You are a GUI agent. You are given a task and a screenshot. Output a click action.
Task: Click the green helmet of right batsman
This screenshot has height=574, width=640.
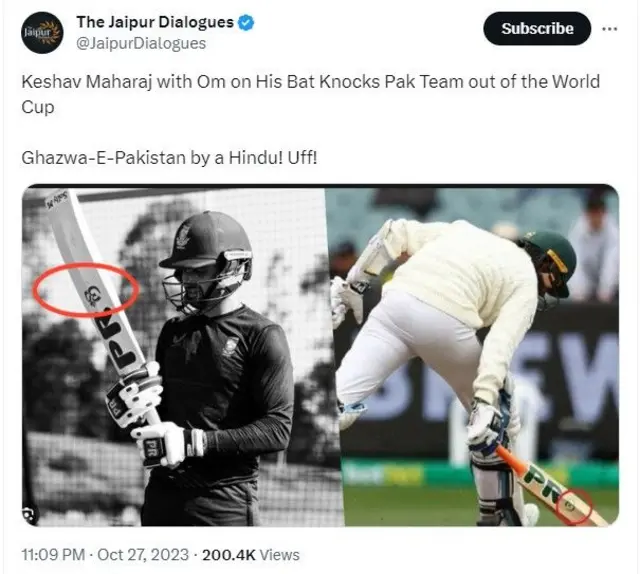click(x=551, y=260)
